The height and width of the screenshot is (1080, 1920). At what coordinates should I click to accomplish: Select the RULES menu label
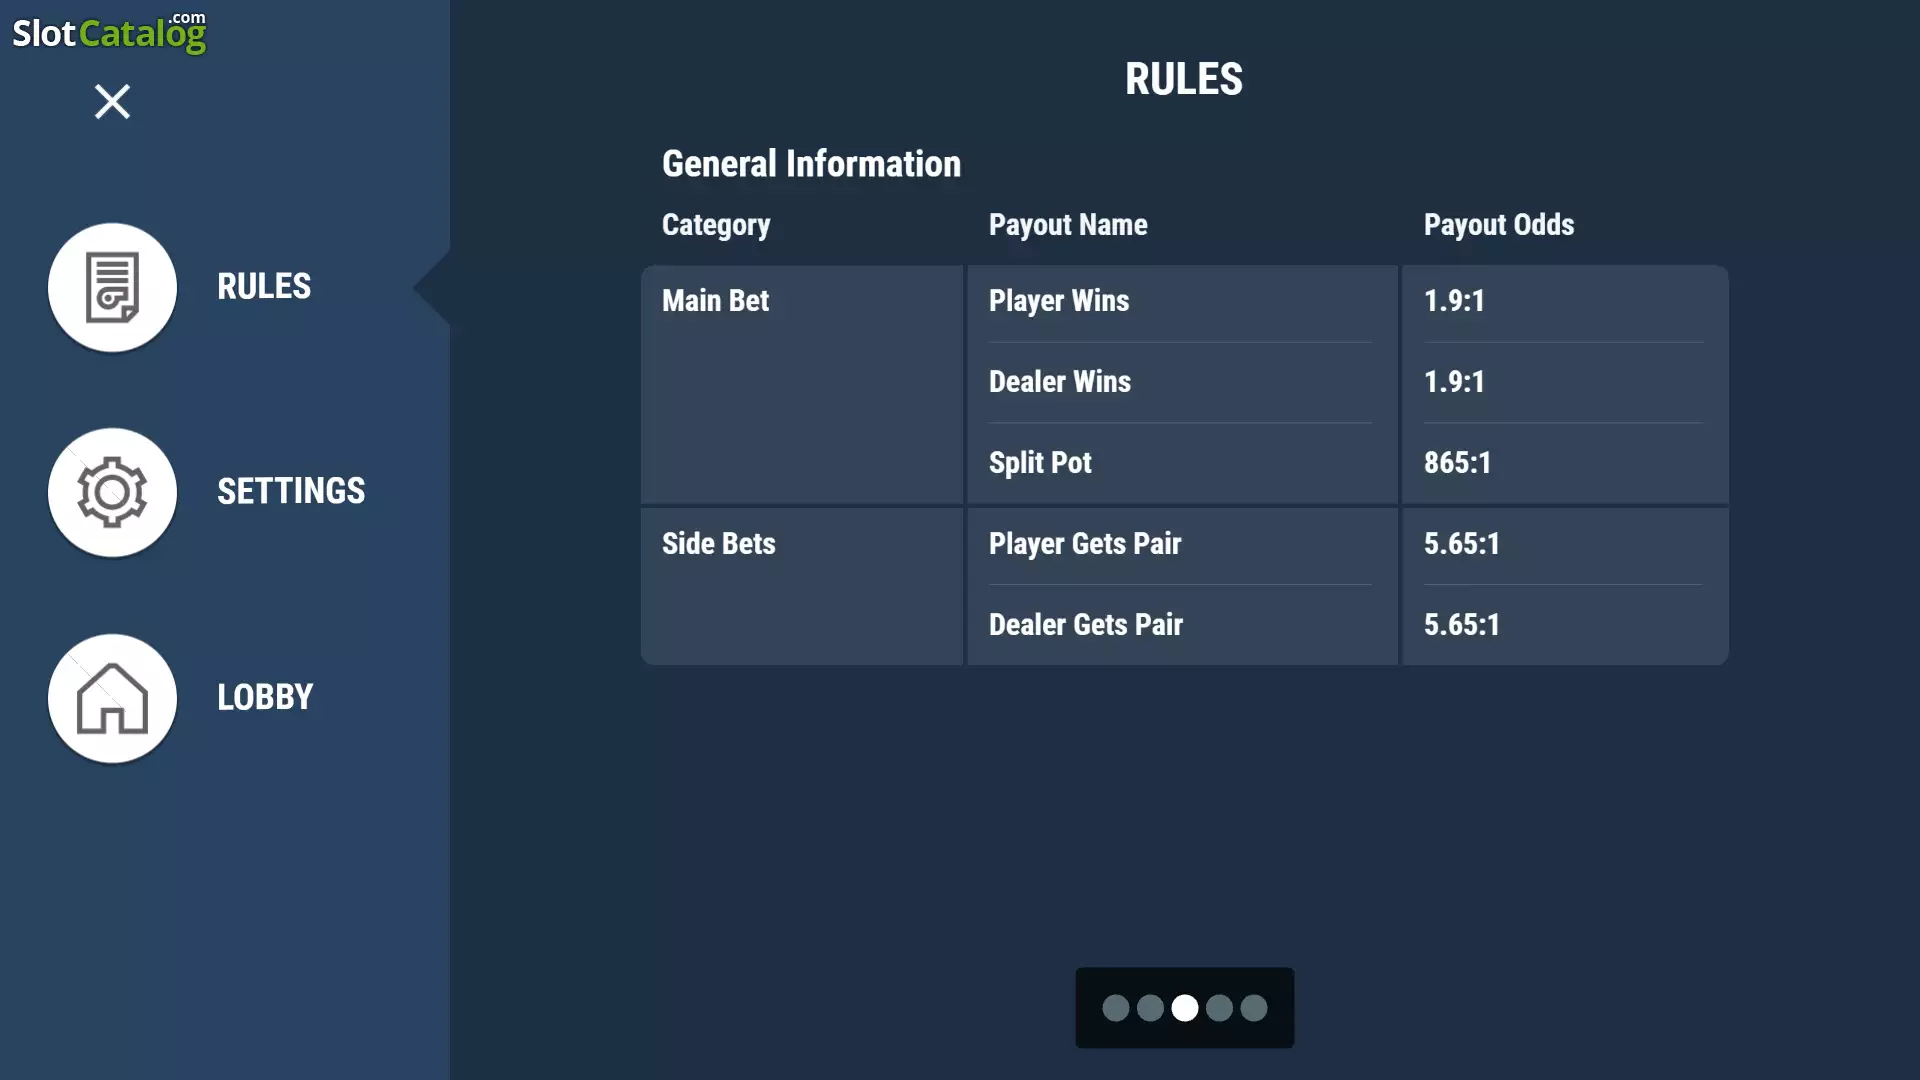[264, 287]
